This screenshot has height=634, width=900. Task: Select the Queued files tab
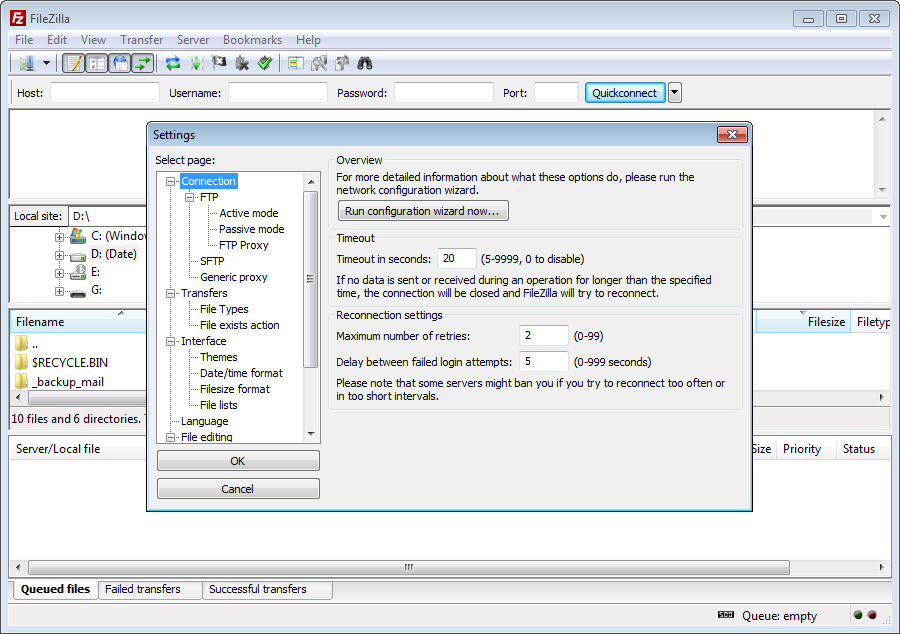point(55,589)
